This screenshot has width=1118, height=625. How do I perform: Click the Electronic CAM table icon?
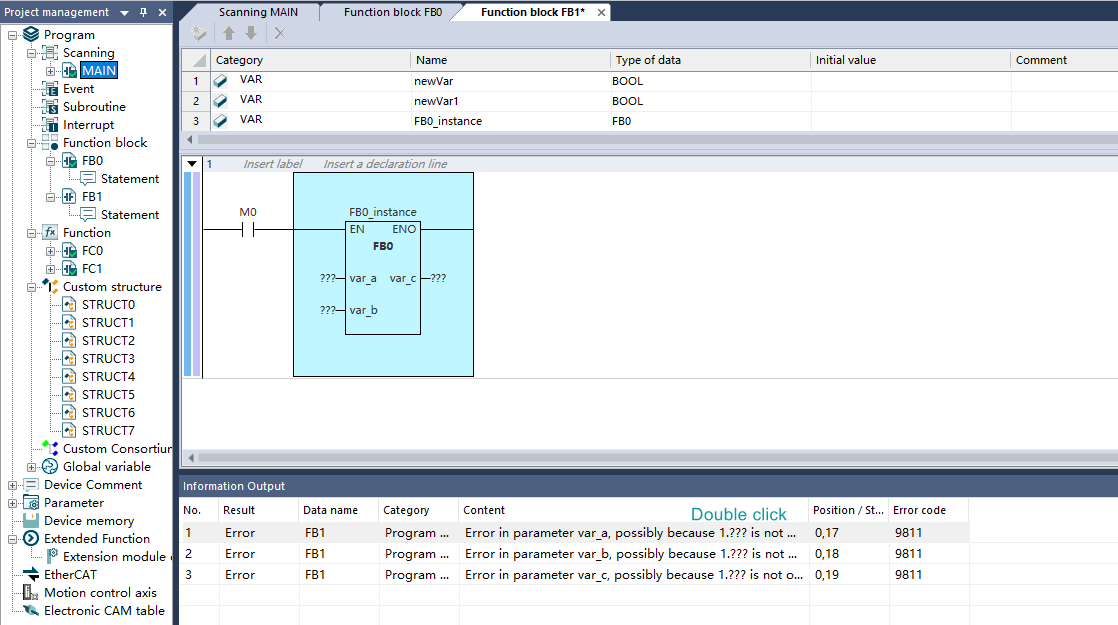[30, 611]
